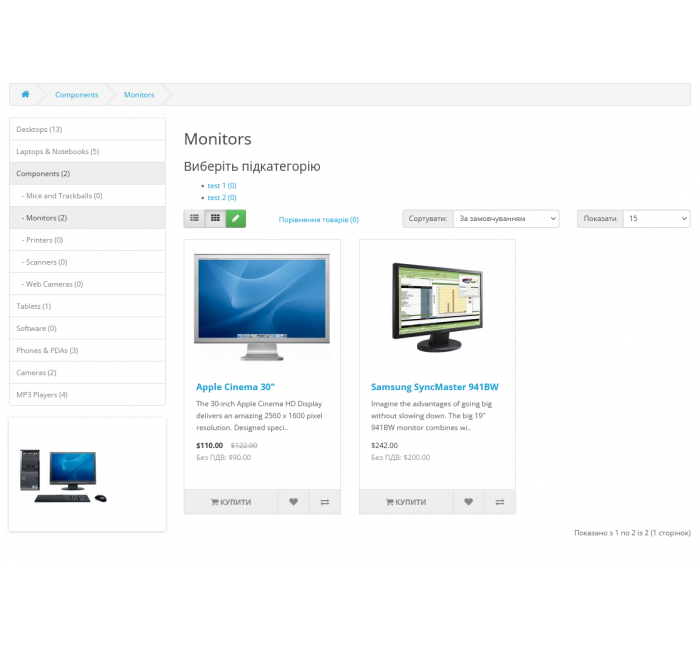Open Порівняння товарів (0) comparison link
The width and height of the screenshot is (700, 650).
coord(319,220)
